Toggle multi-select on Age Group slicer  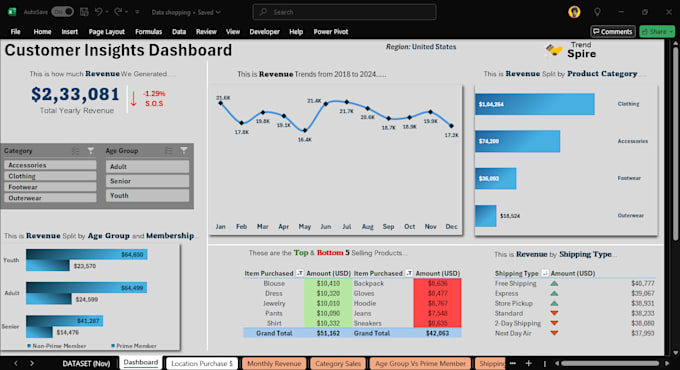tap(169, 151)
